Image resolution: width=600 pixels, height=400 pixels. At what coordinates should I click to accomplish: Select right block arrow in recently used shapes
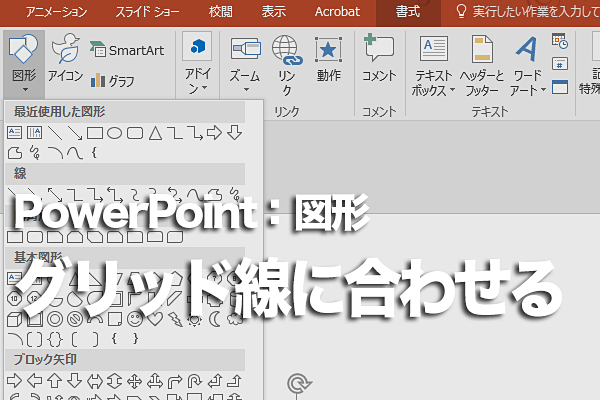pyautogui.click(x=214, y=133)
